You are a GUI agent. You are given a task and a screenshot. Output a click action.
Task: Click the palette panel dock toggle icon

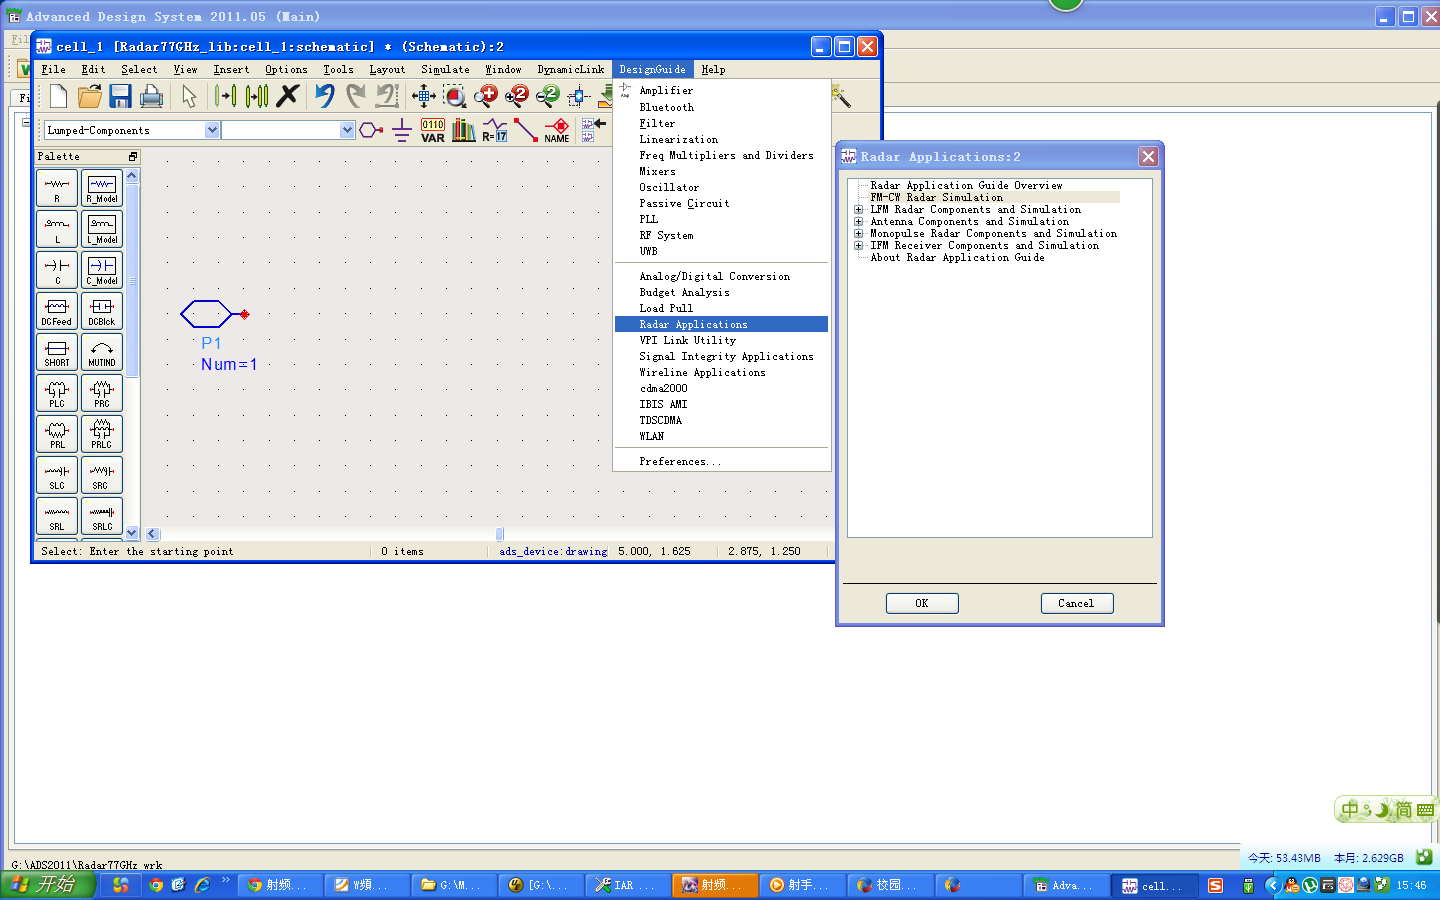tap(132, 156)
